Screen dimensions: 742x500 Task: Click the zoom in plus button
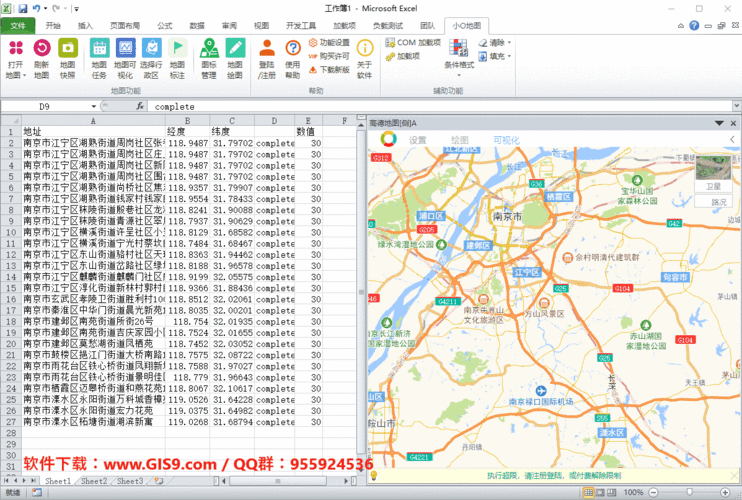(x=724, y=492)
